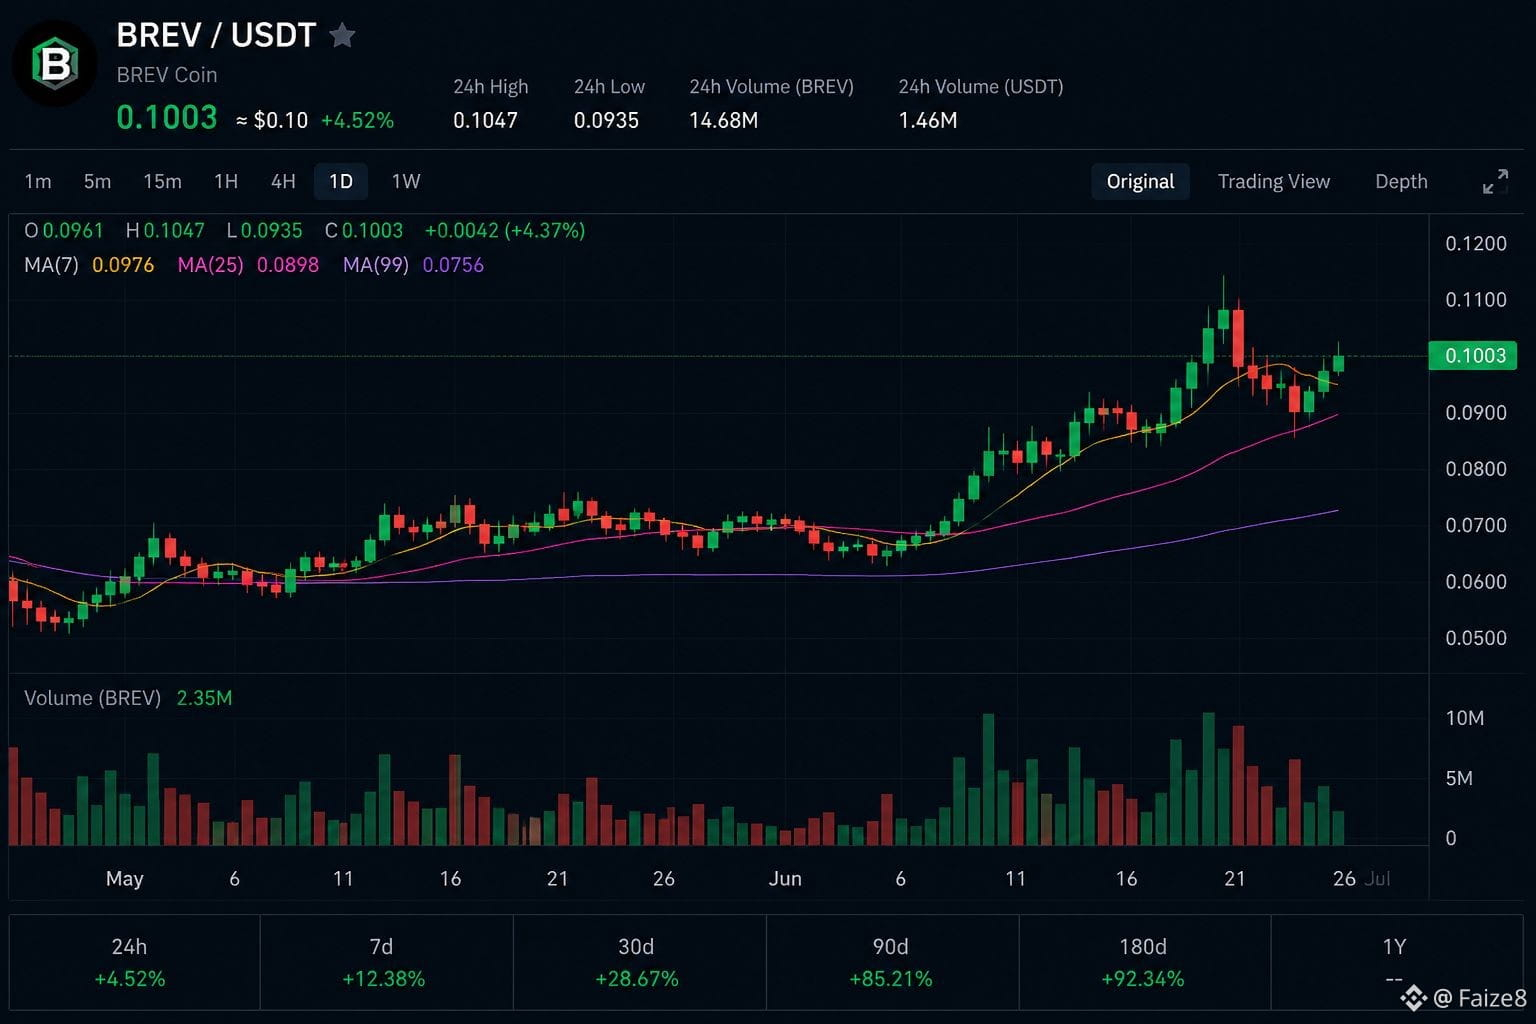The height and width of the screenshot is (1024, 1536).
Task: Show the Original chart view
Action: [1140, 181]
